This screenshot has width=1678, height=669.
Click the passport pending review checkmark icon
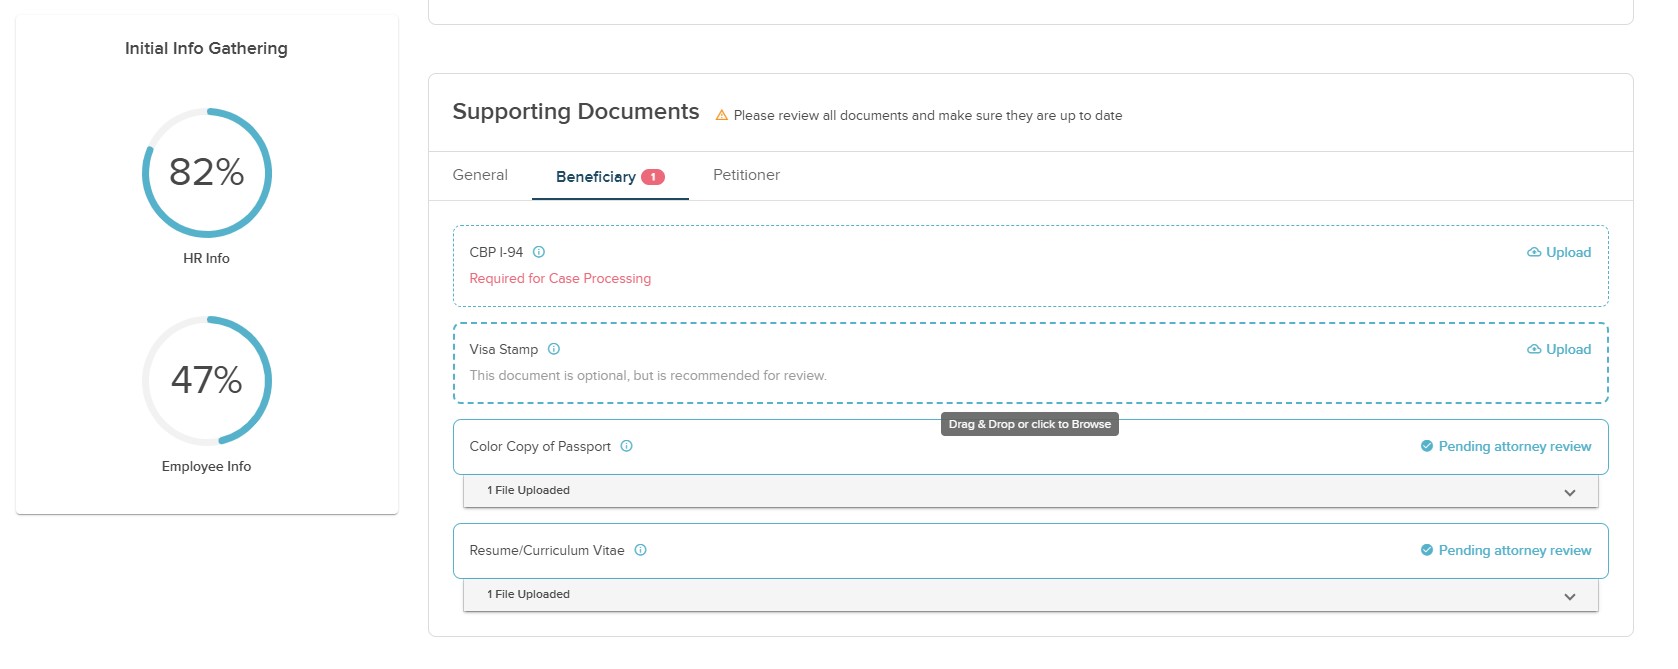pyautogui.click(x=1427, y=446)
